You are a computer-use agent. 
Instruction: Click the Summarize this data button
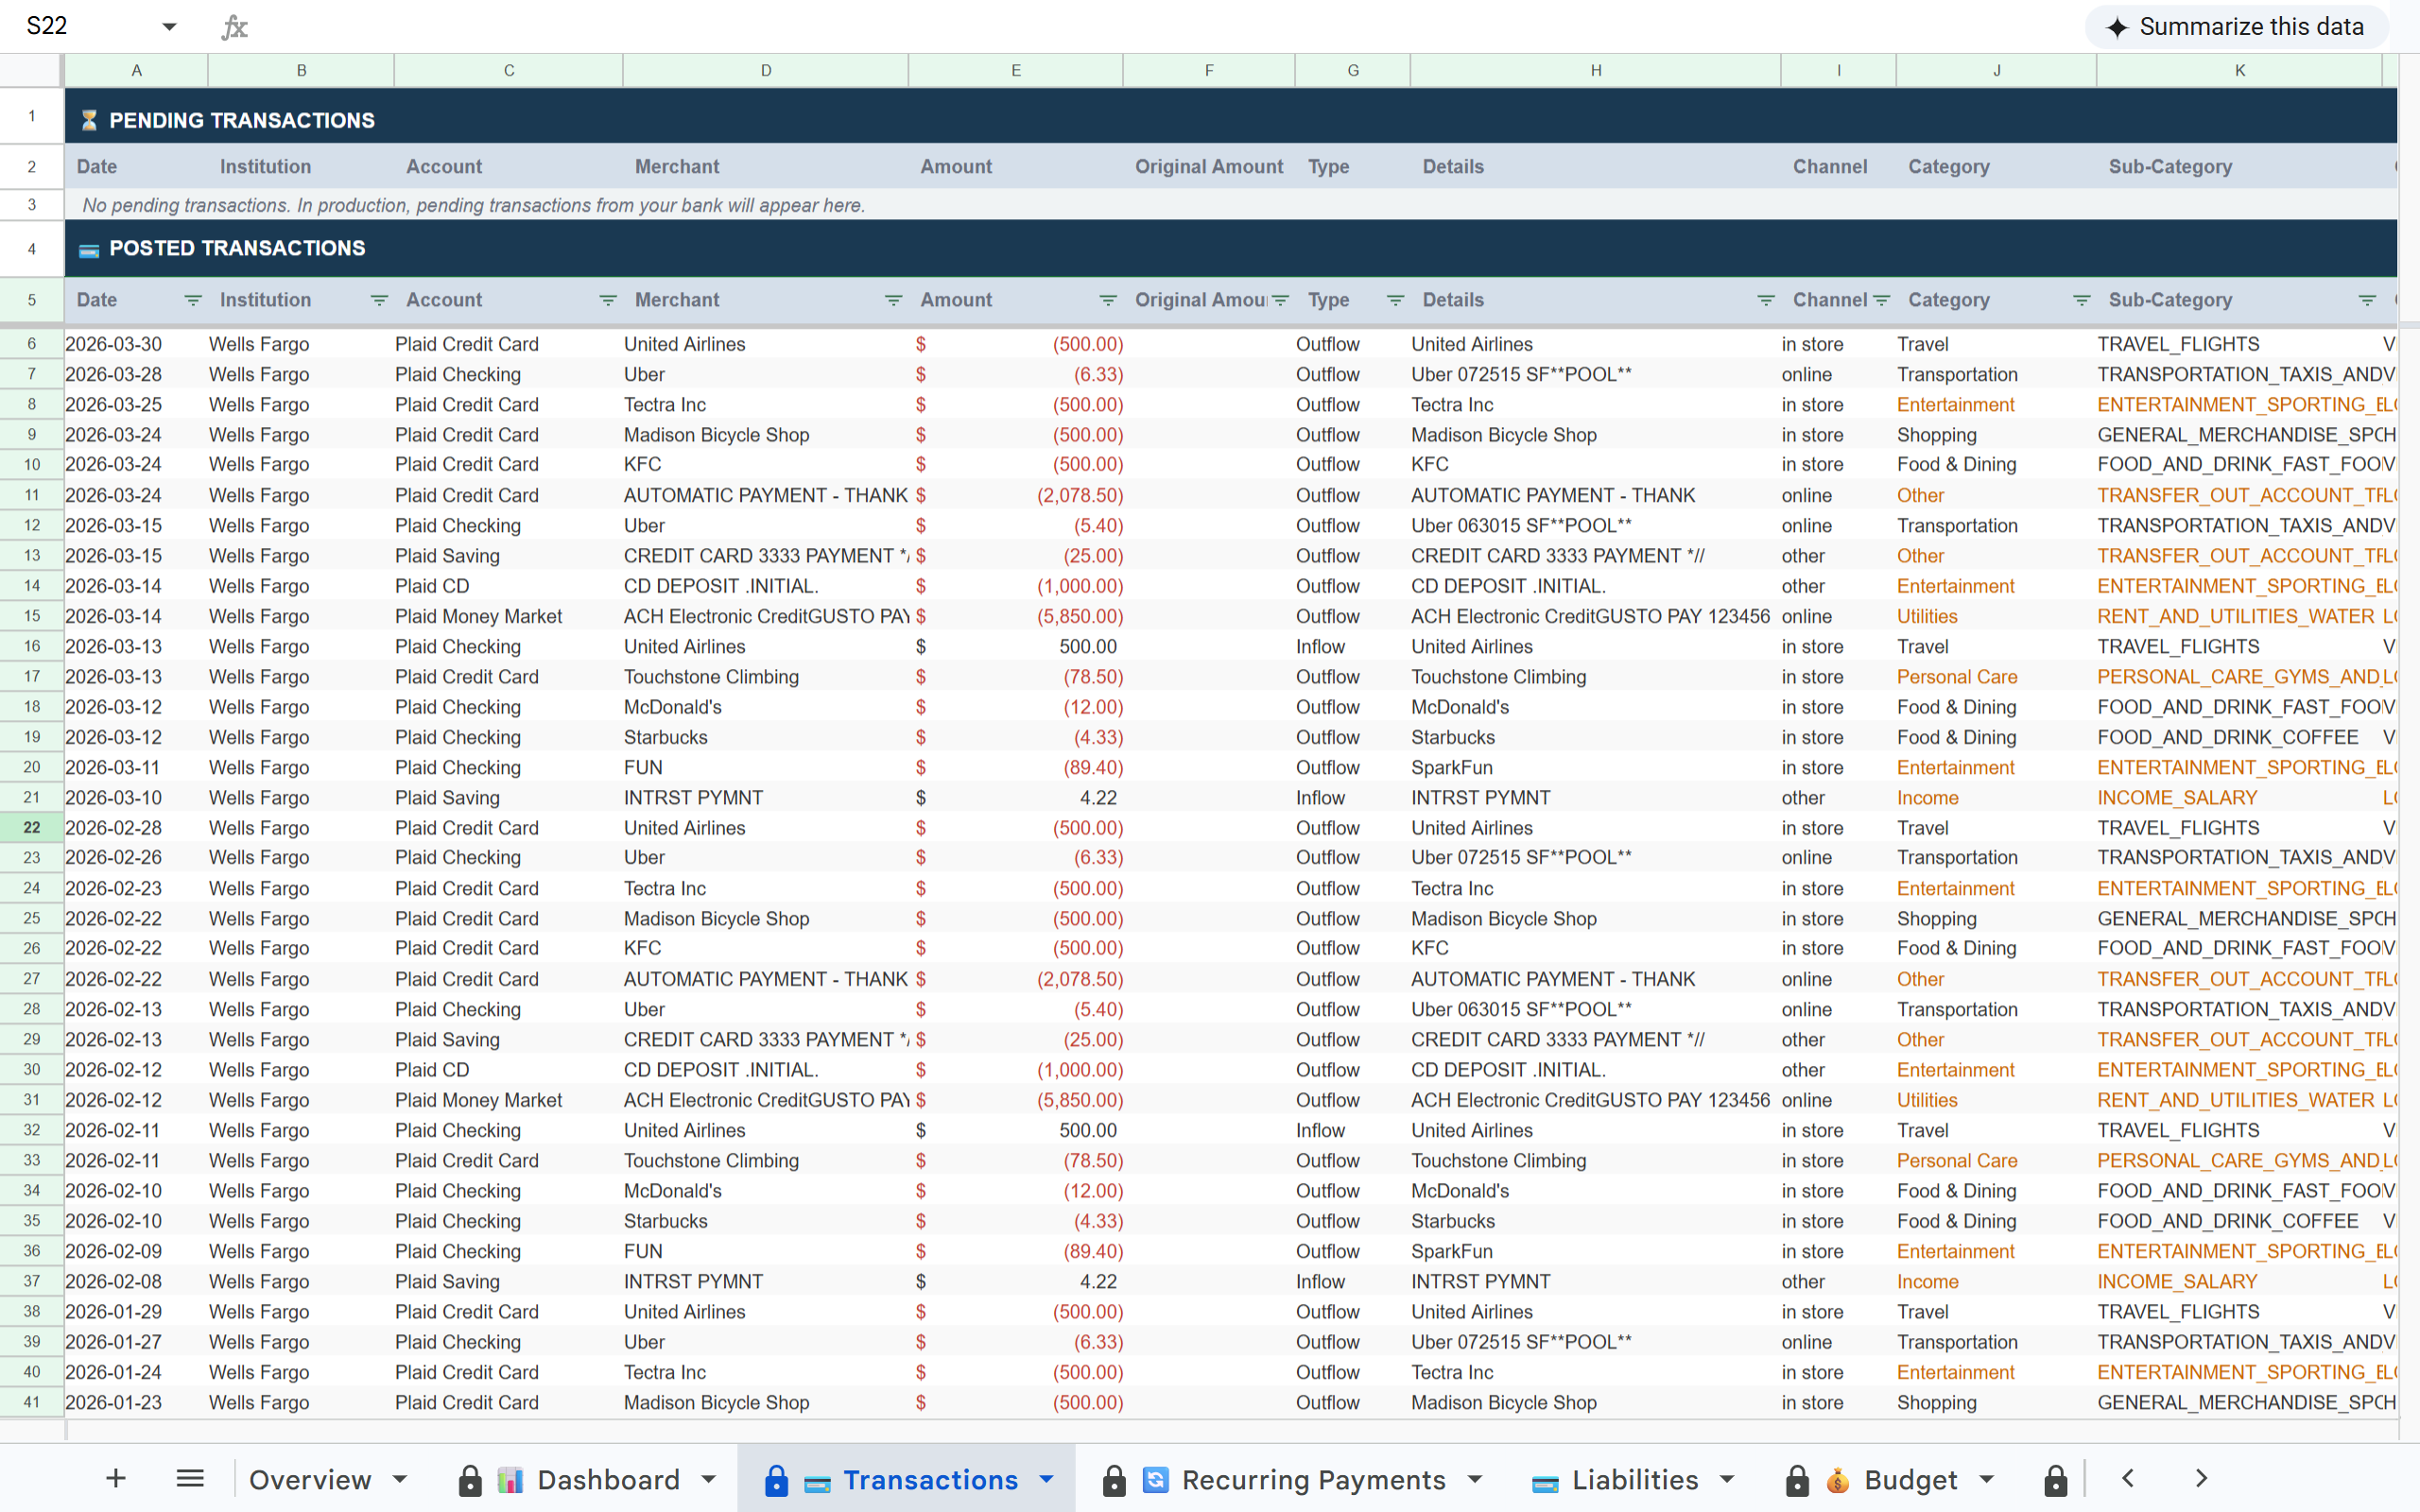[2237, 26]
